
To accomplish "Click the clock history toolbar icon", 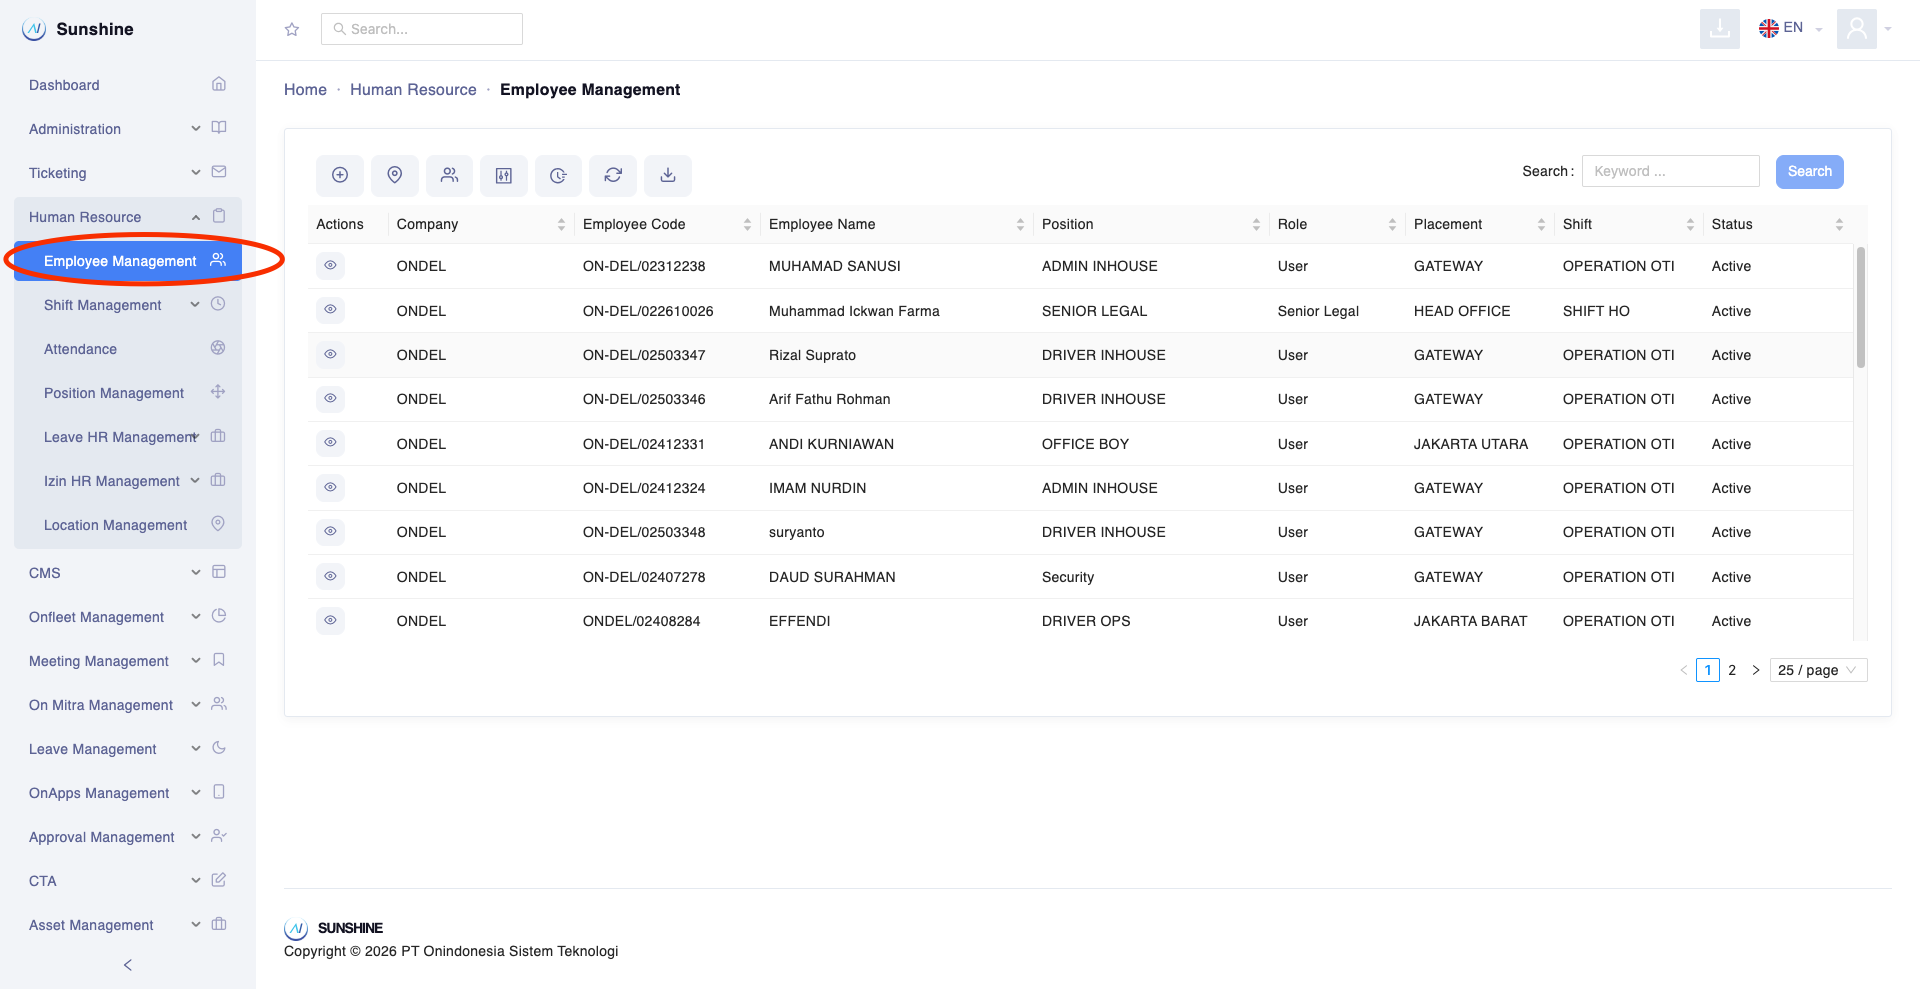I will [x=559, y=175].
